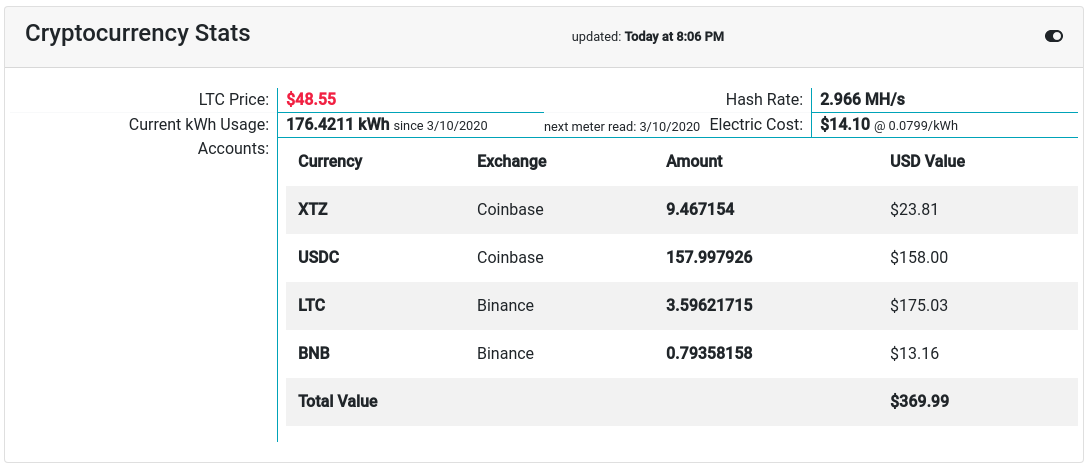This screenshot has height=468, width=1091.
Task: Sort by the Currency column header
Action: click(x=330, y=161)
